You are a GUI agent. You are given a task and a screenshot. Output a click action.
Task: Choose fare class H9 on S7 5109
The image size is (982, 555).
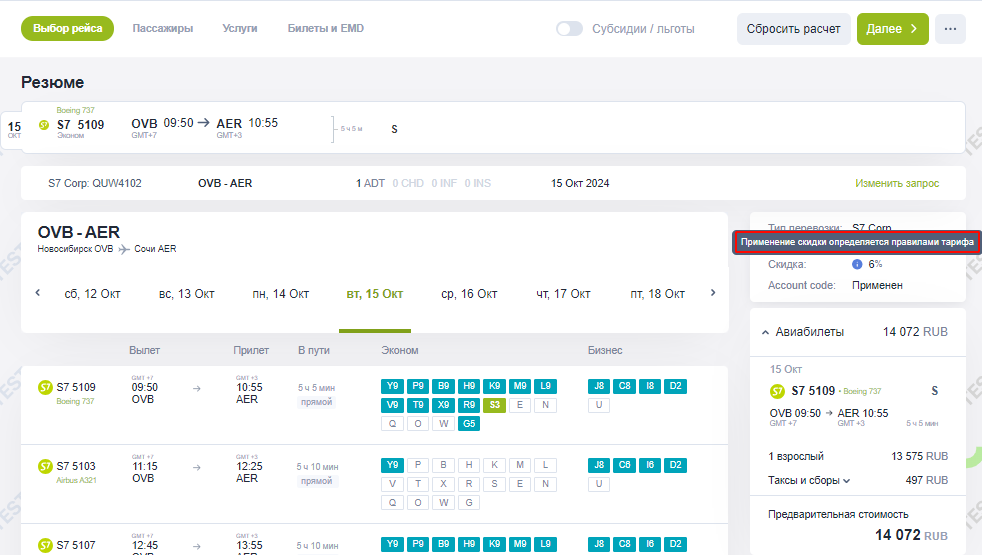click(x=469, y=386)
